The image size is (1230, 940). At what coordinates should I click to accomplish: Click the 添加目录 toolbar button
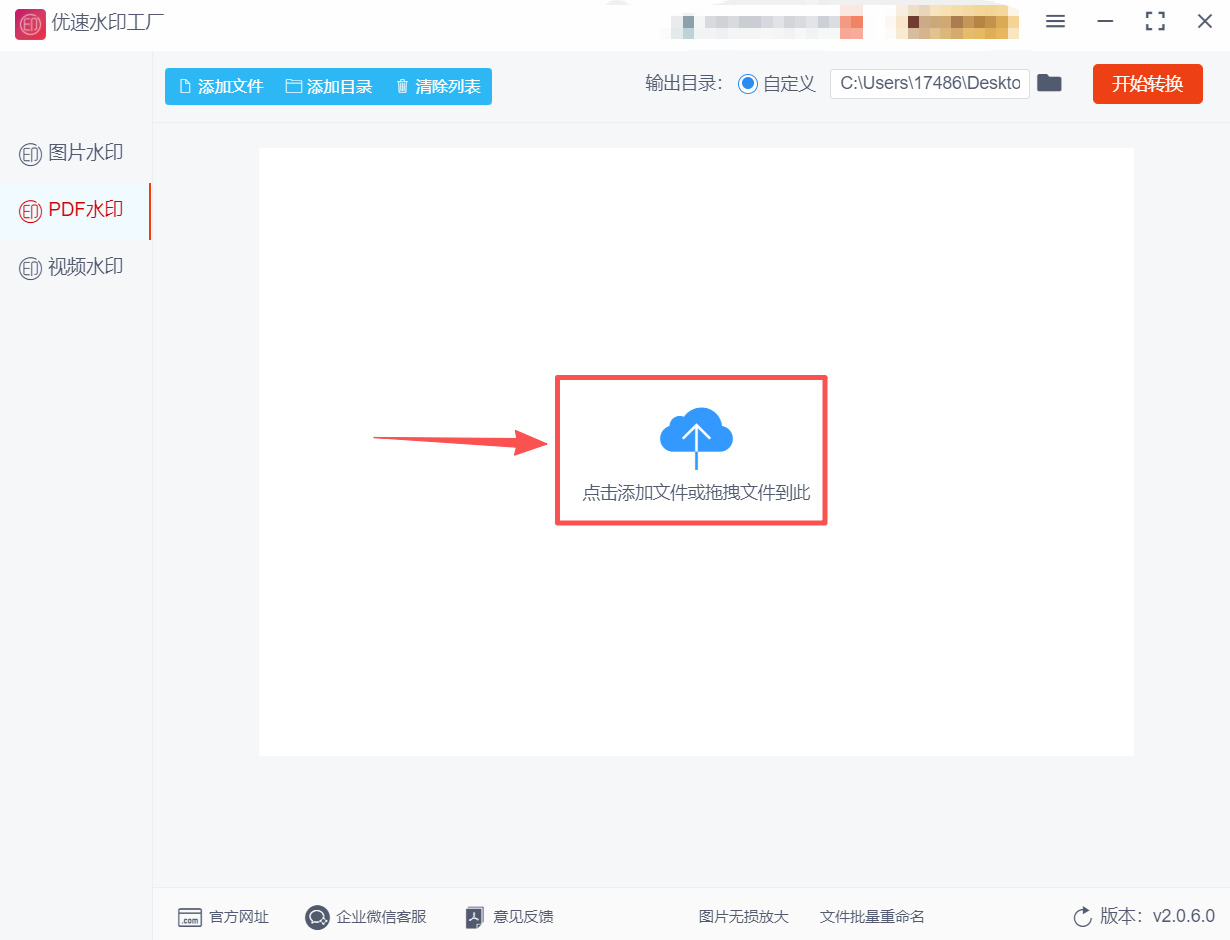[329, 86]
